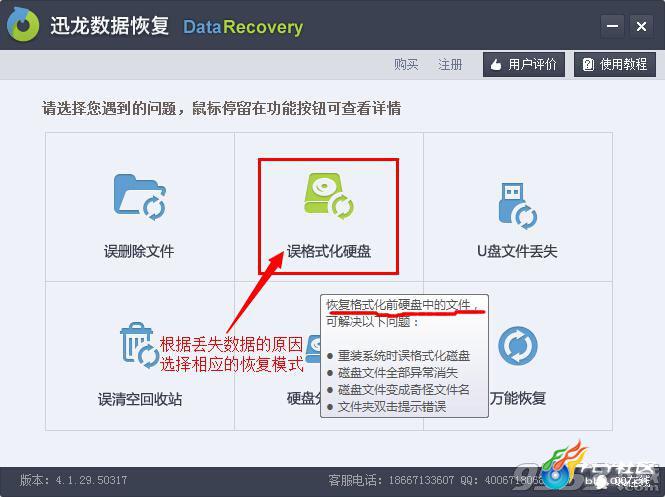
Task: Click the deleted files folder recovery icon
Action: point(140,197)
